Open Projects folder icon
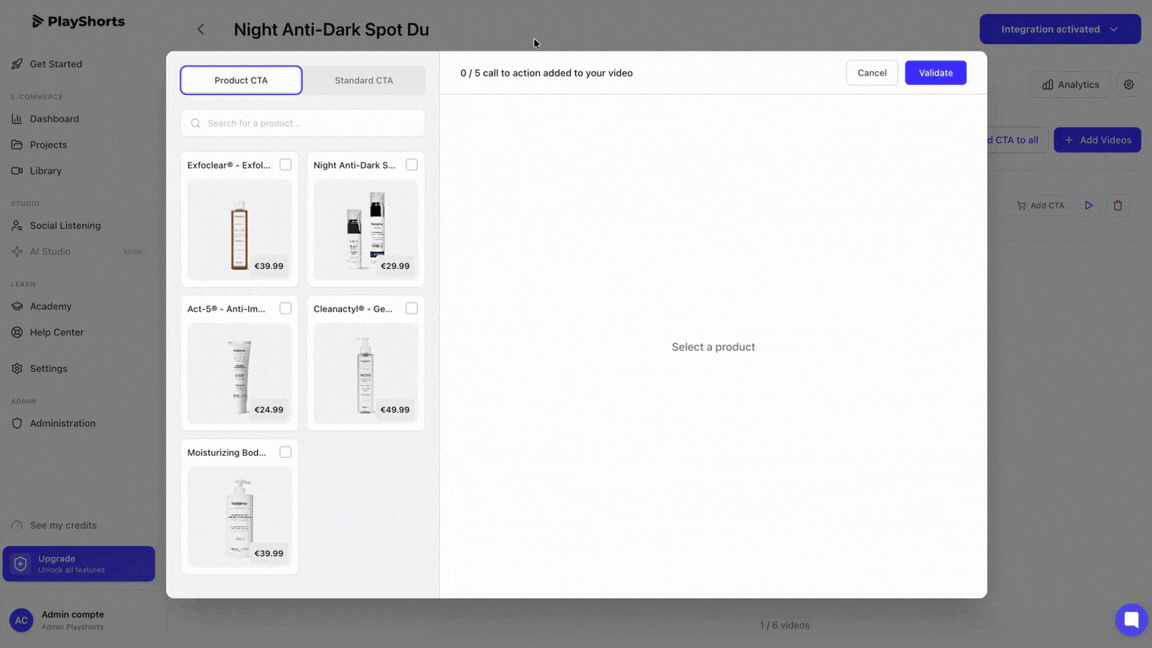Viewport: 1152px width, 648px height. [17, 145]
